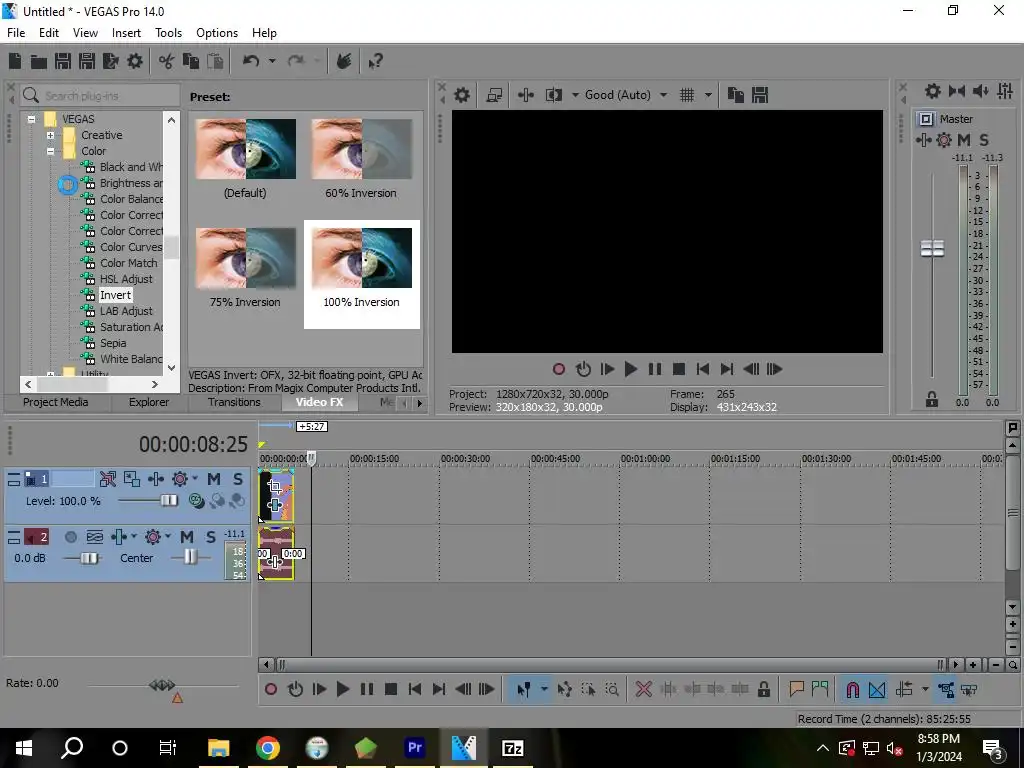The height and width of the screenshot is (768, 1024).
Task: Click the Insert Region icon
Action: pyautogui.click(x=820, y=689)
